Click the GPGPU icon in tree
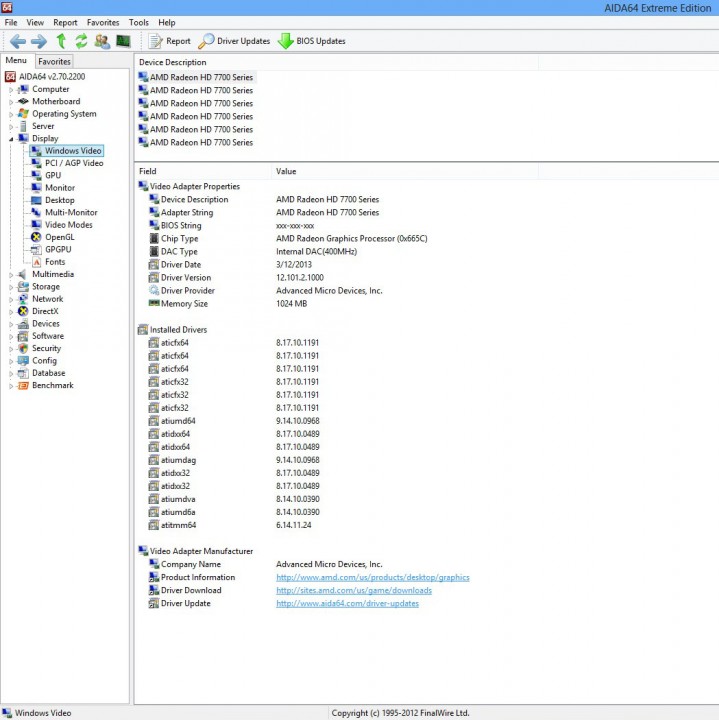Viewport: 719px width, 720px height. coord(36,250)
